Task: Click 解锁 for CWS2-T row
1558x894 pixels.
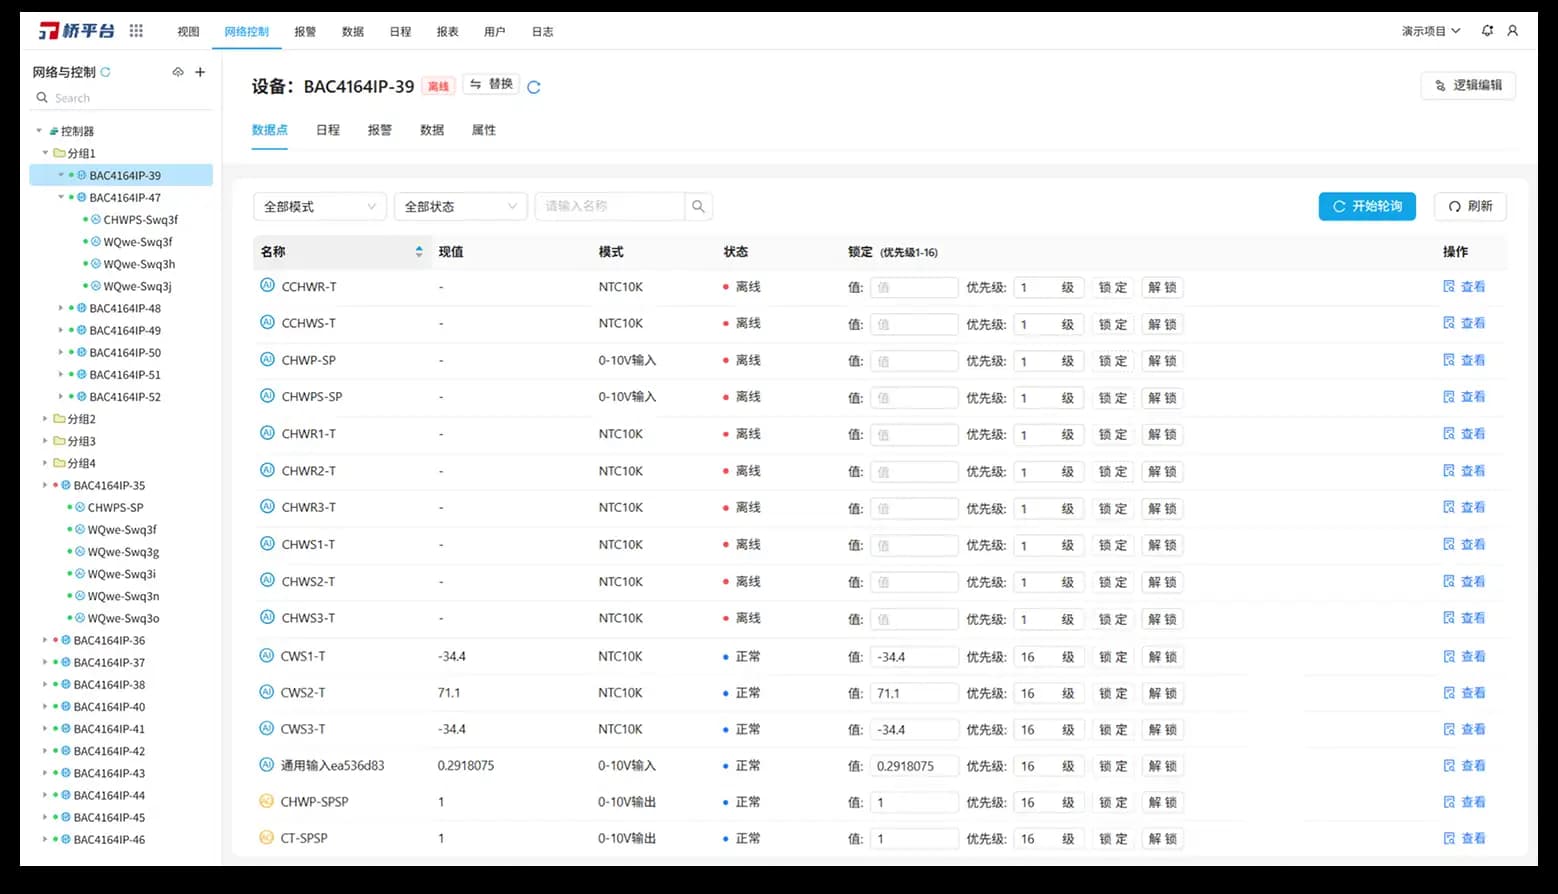Action: point(1162,693)
